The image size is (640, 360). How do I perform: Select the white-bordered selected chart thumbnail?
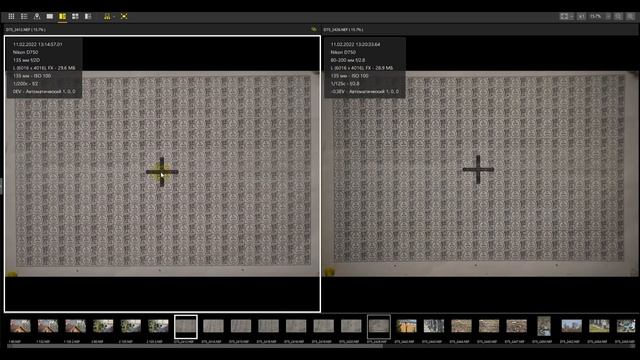click(186, 327)
